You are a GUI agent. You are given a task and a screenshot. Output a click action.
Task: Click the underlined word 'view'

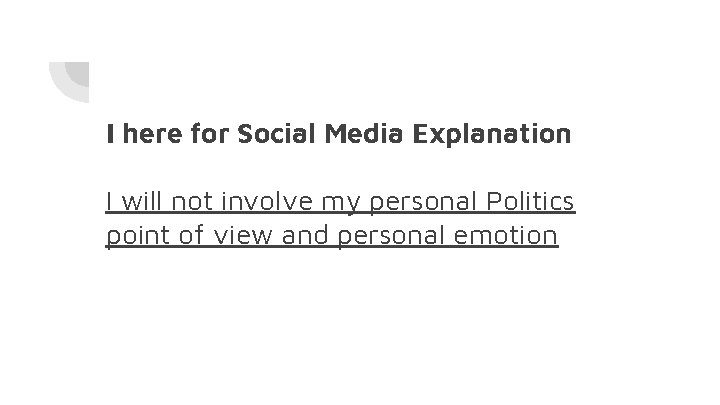[x=226, y=236]
